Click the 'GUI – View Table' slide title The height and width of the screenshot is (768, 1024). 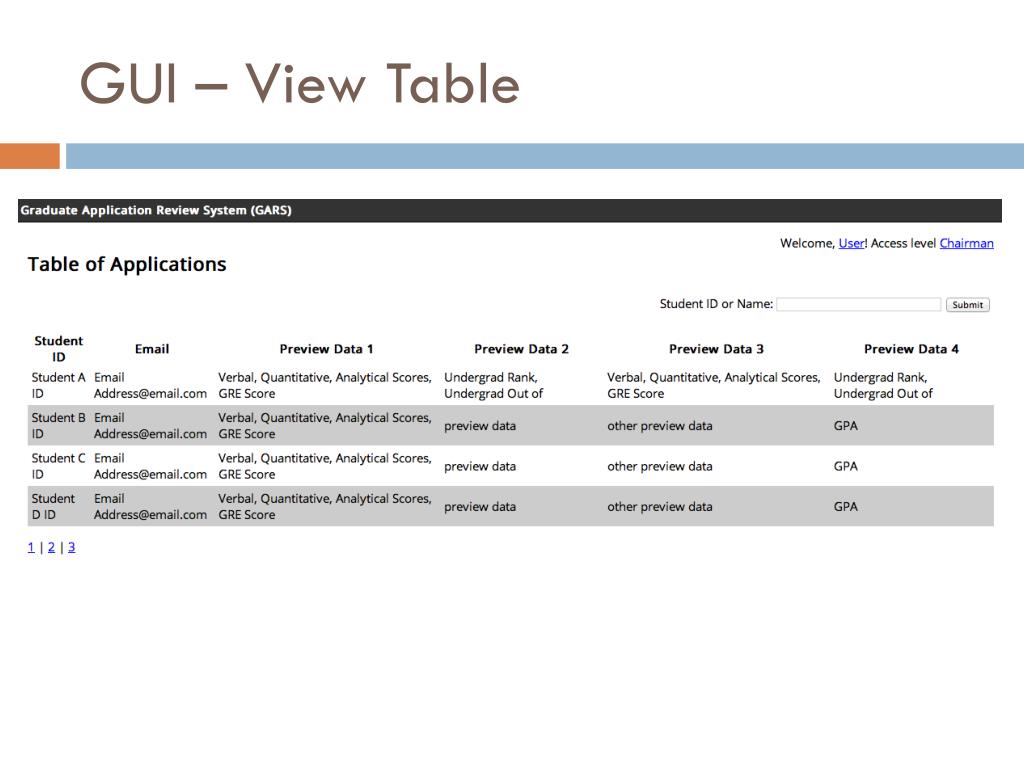(299, 83)
